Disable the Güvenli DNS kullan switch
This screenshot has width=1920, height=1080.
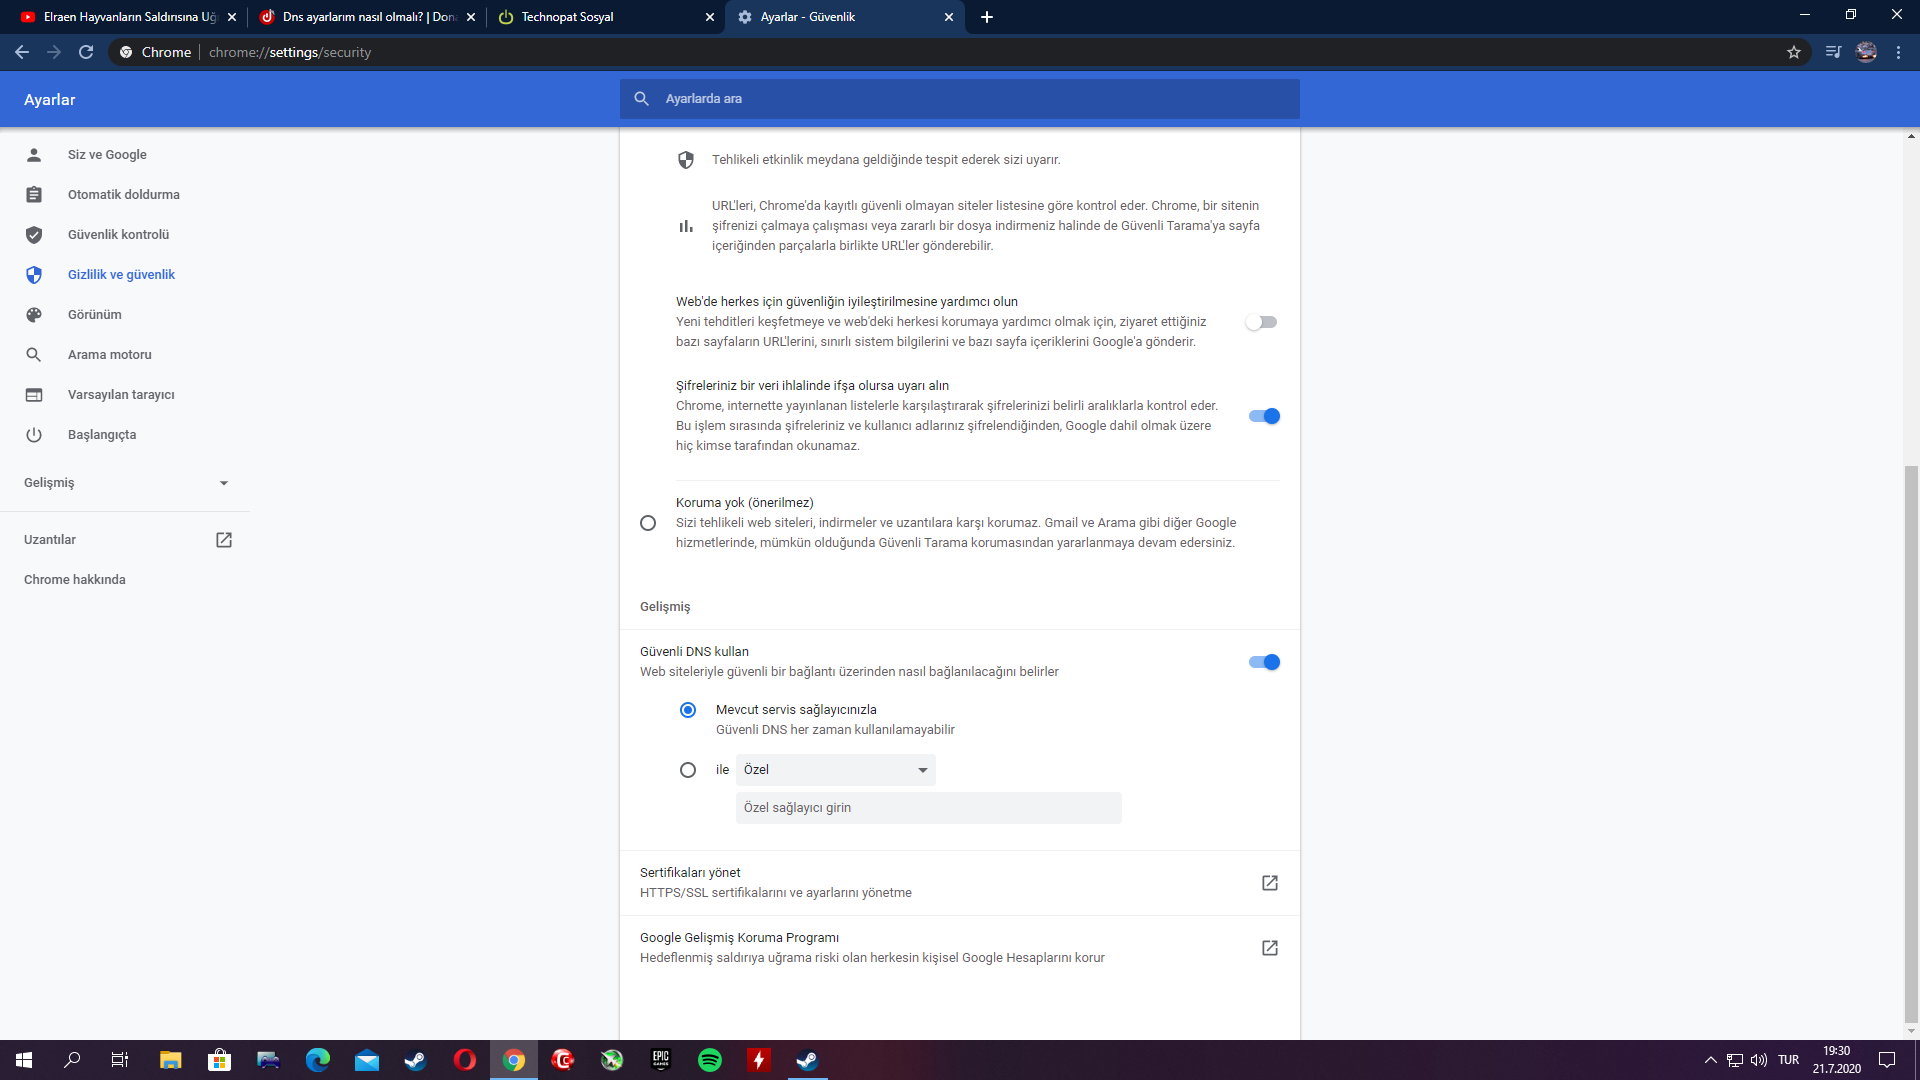pos(1264,662)
